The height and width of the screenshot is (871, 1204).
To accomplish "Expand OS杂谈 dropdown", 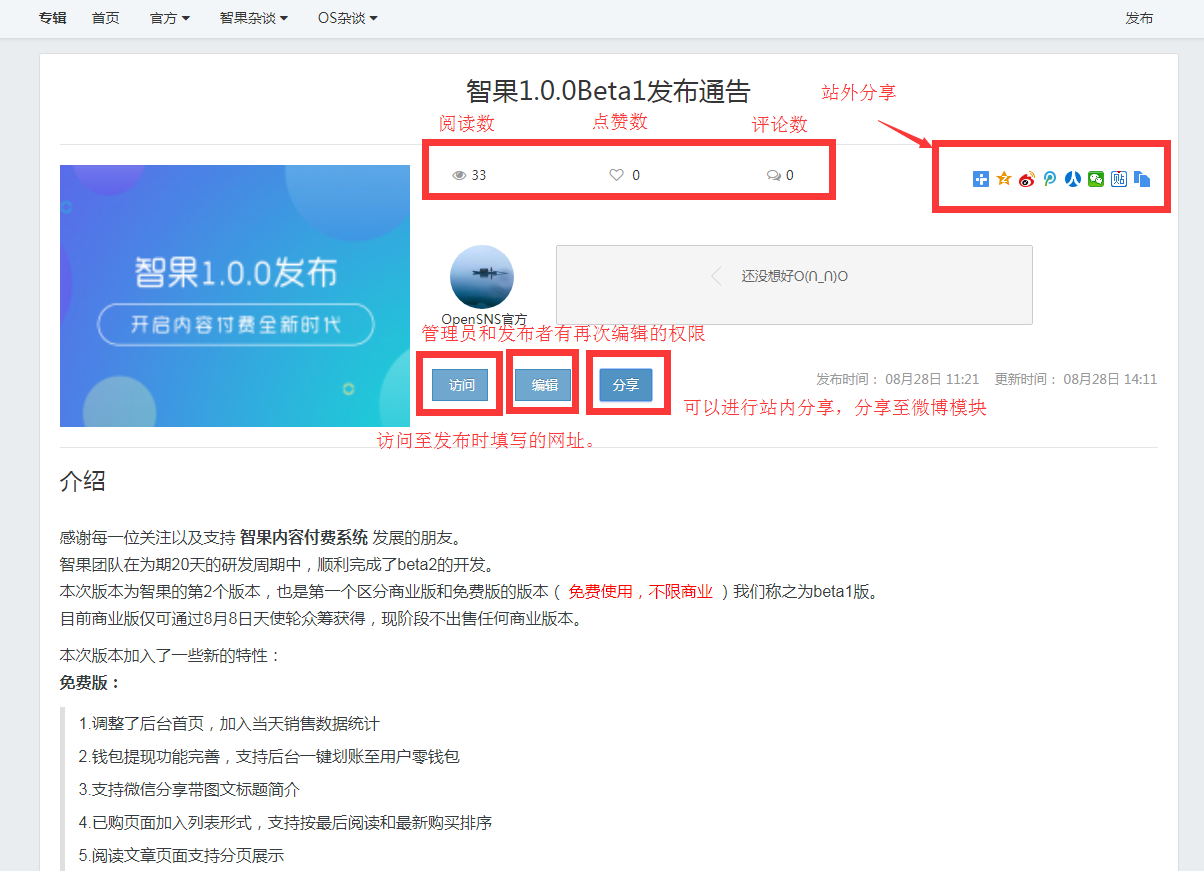I will (x=348, y=18).
